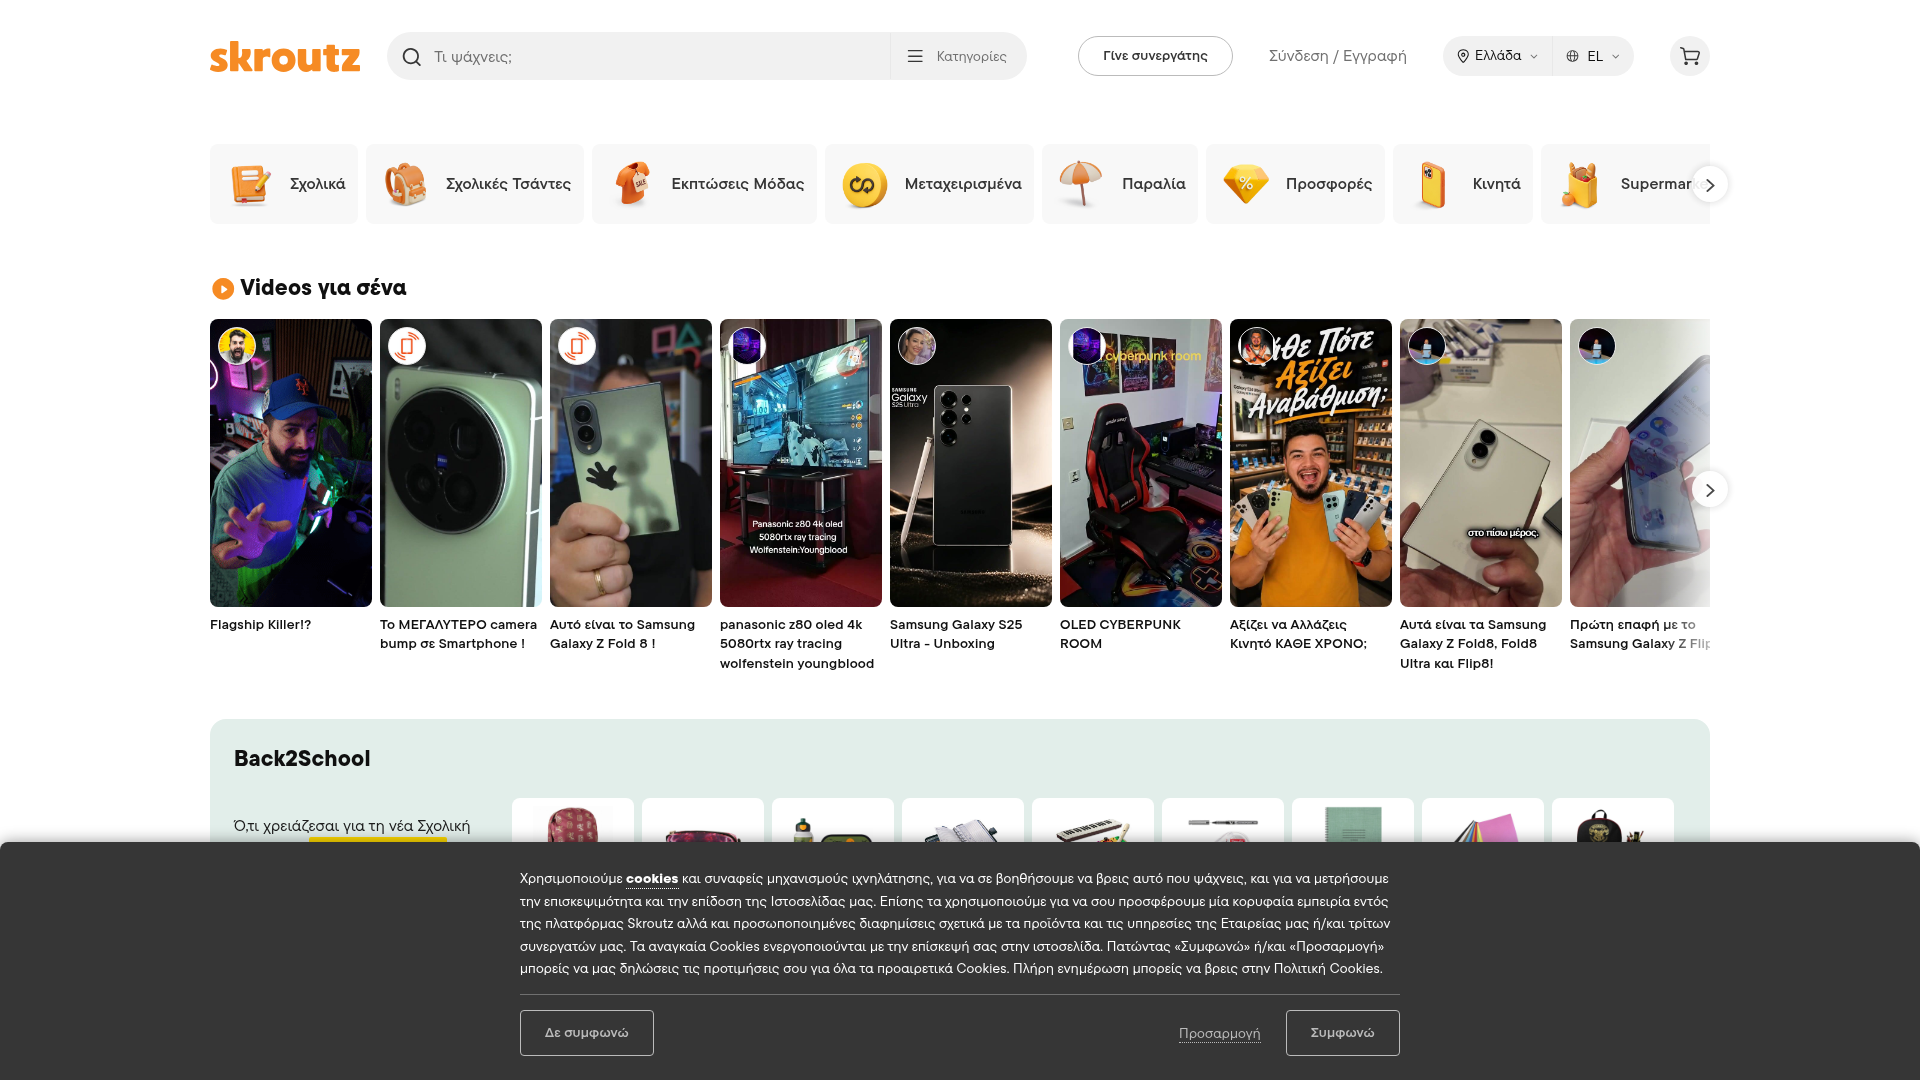Click the Supermarket grocery bag icon

[1581, 184]
